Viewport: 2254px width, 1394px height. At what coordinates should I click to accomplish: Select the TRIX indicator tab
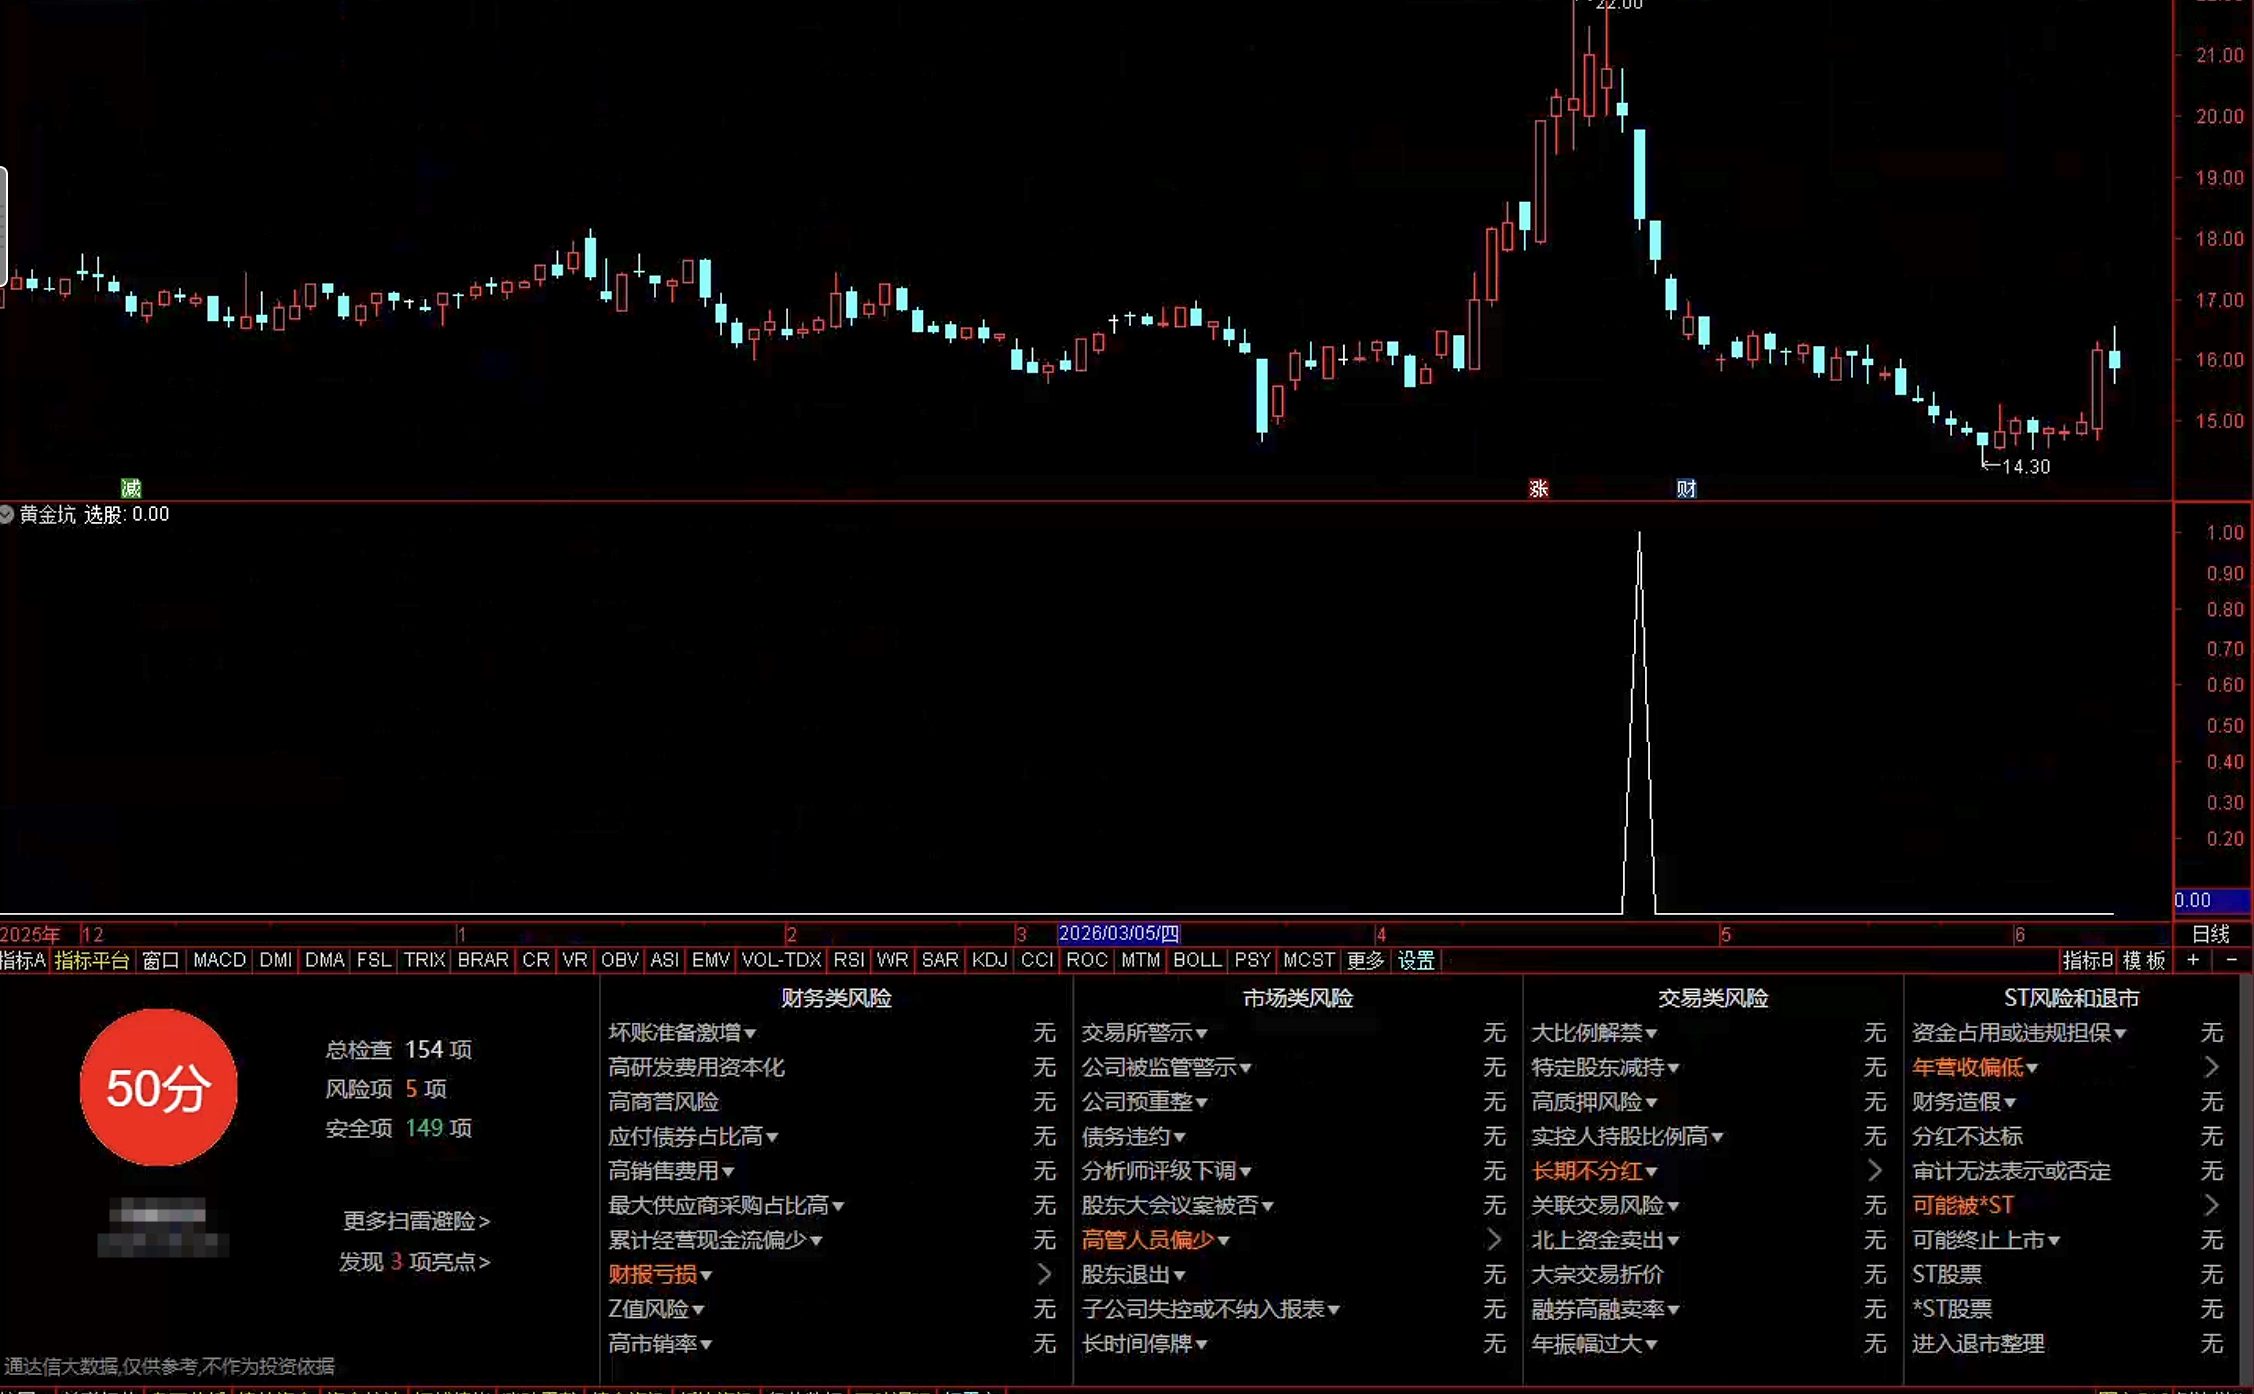pos(424,960)
